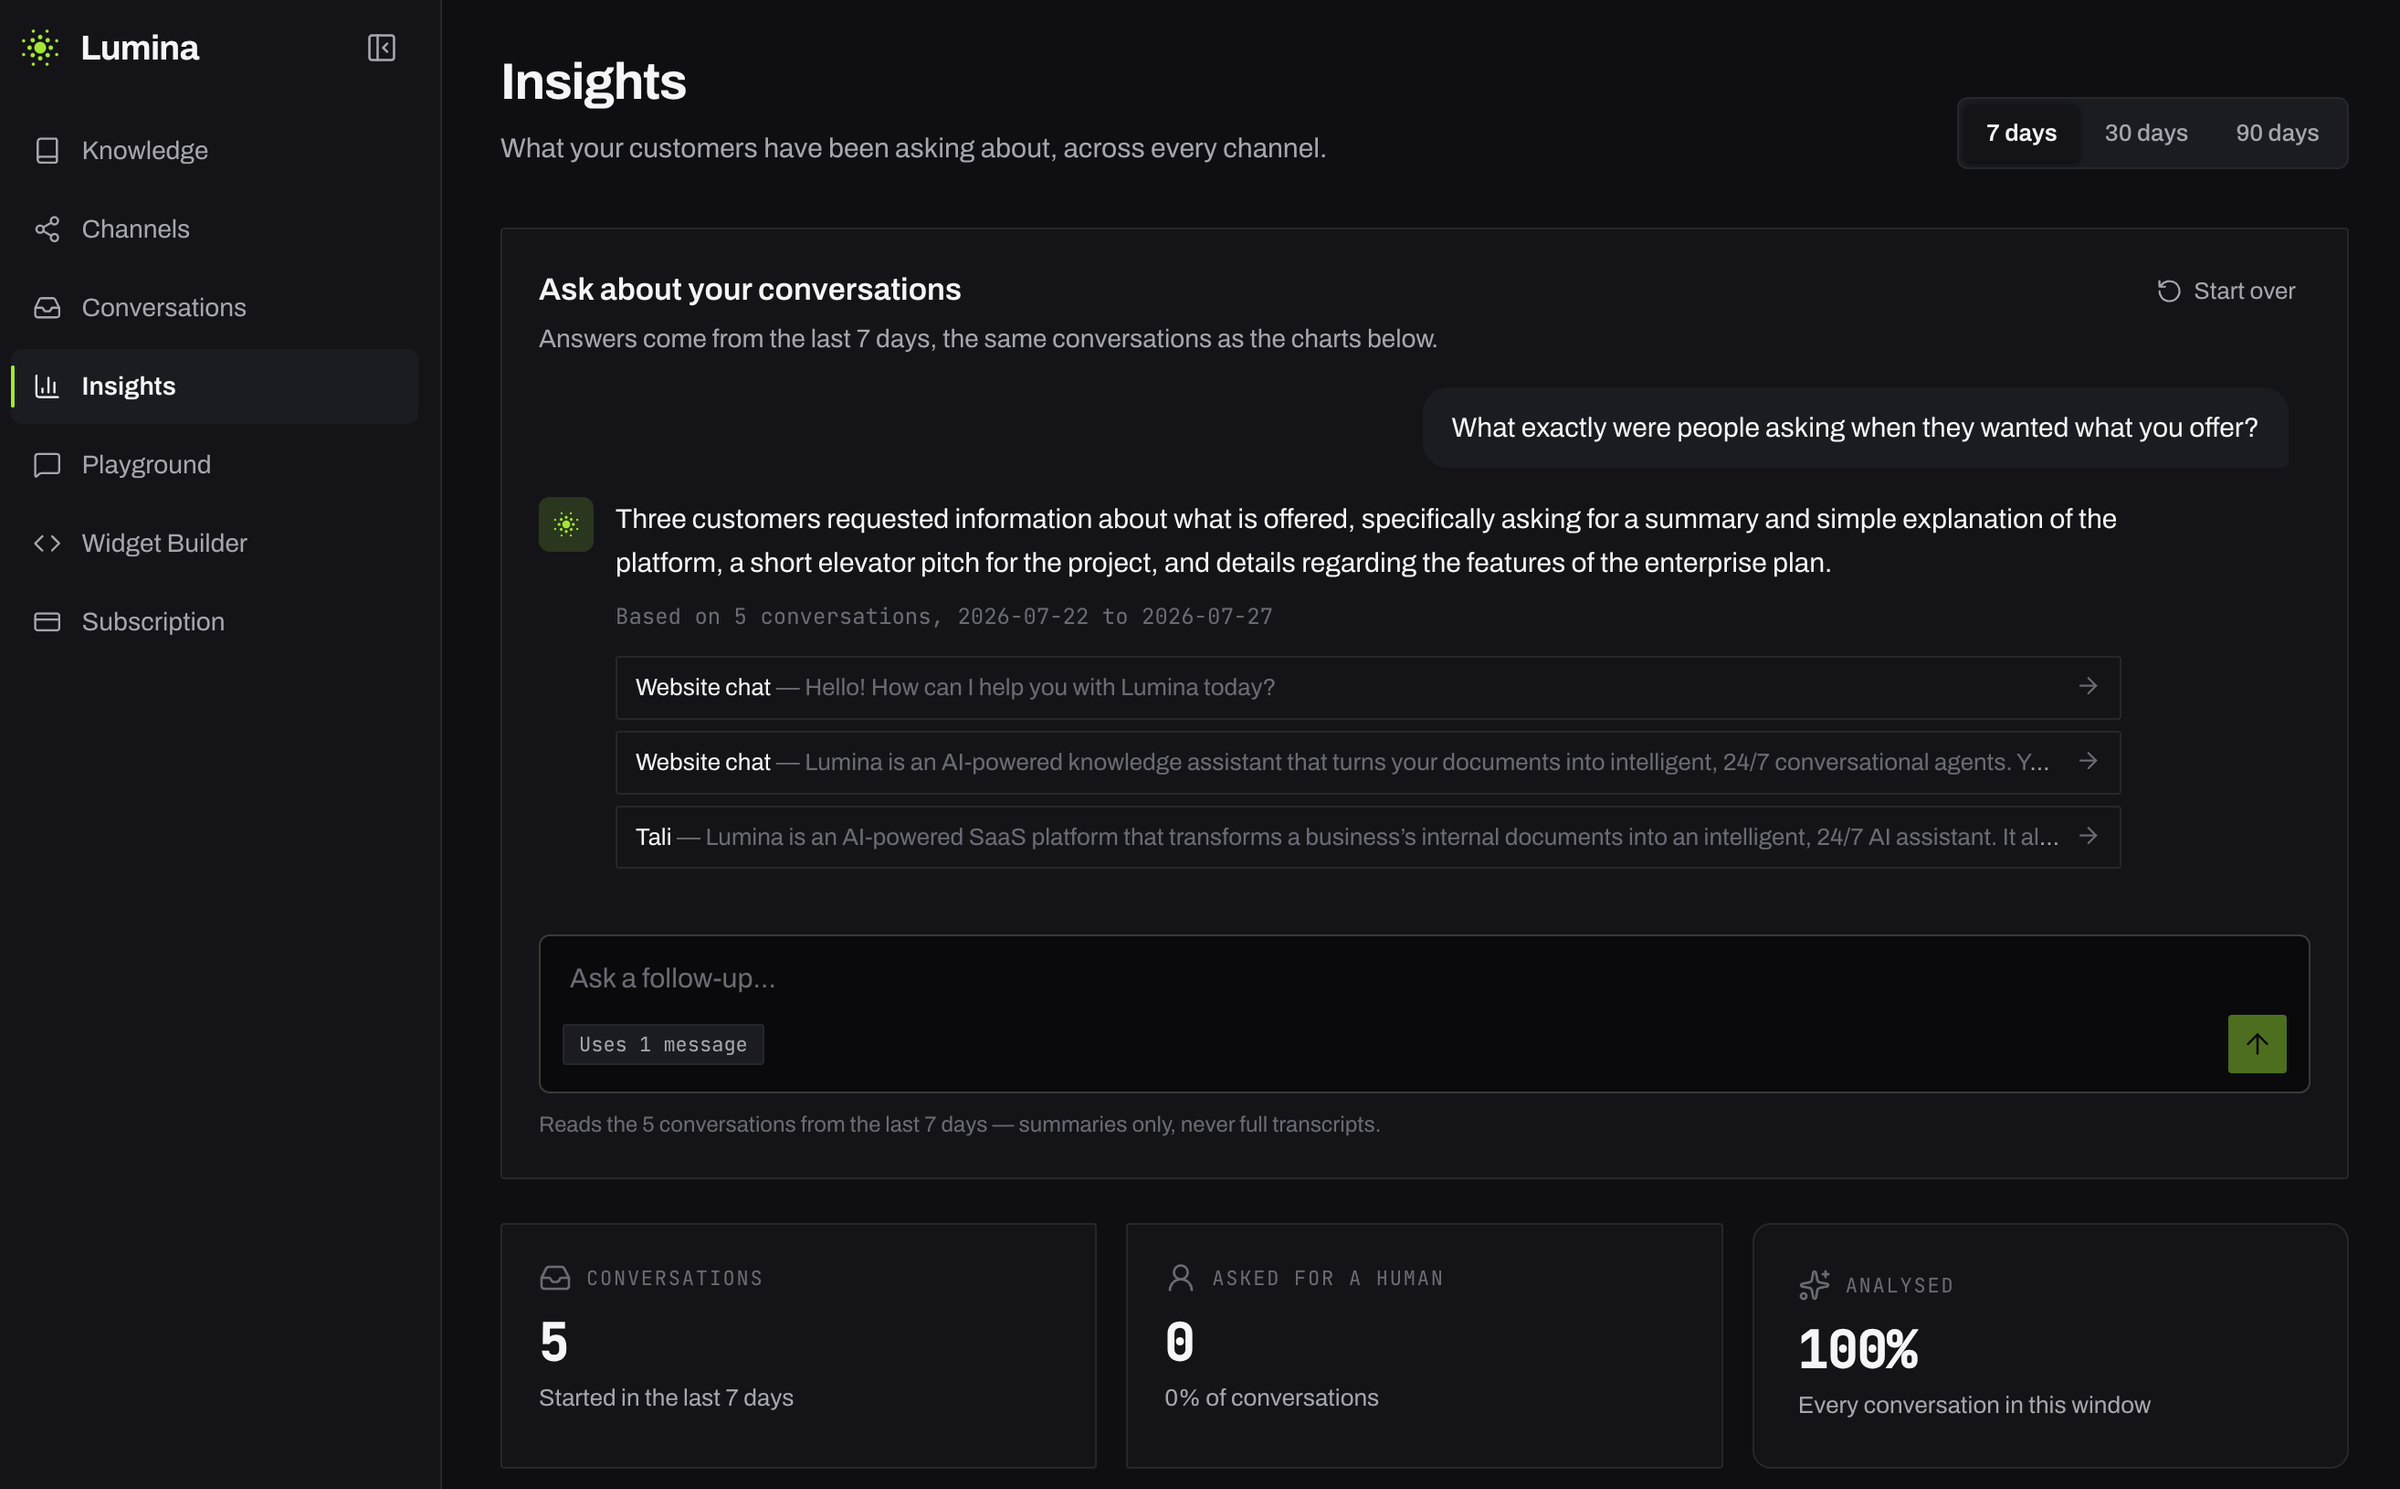Click the Lumina sun logo icon
Viewport: 2400px width, 1489px height.
[x=40, y=47]
